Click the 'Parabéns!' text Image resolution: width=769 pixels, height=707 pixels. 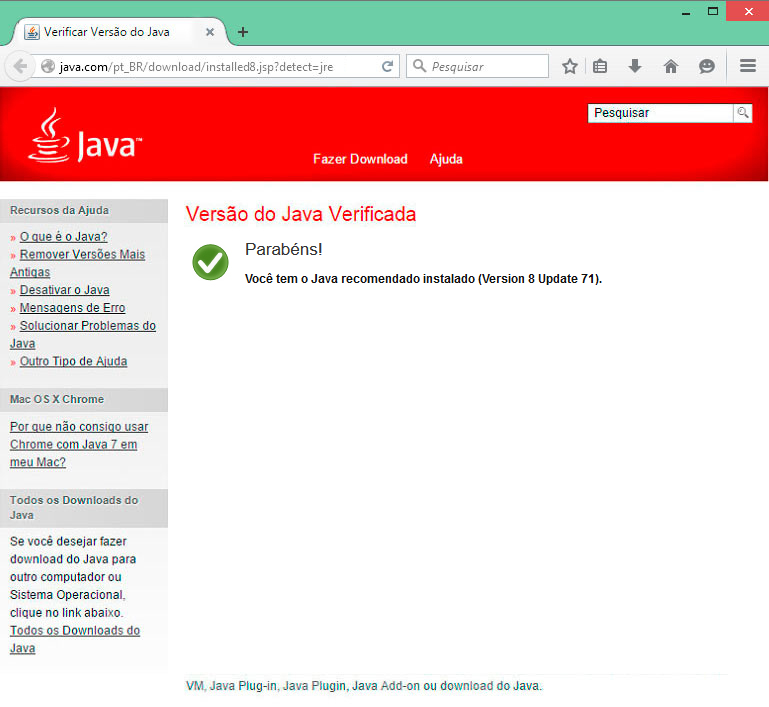[283, 250]
